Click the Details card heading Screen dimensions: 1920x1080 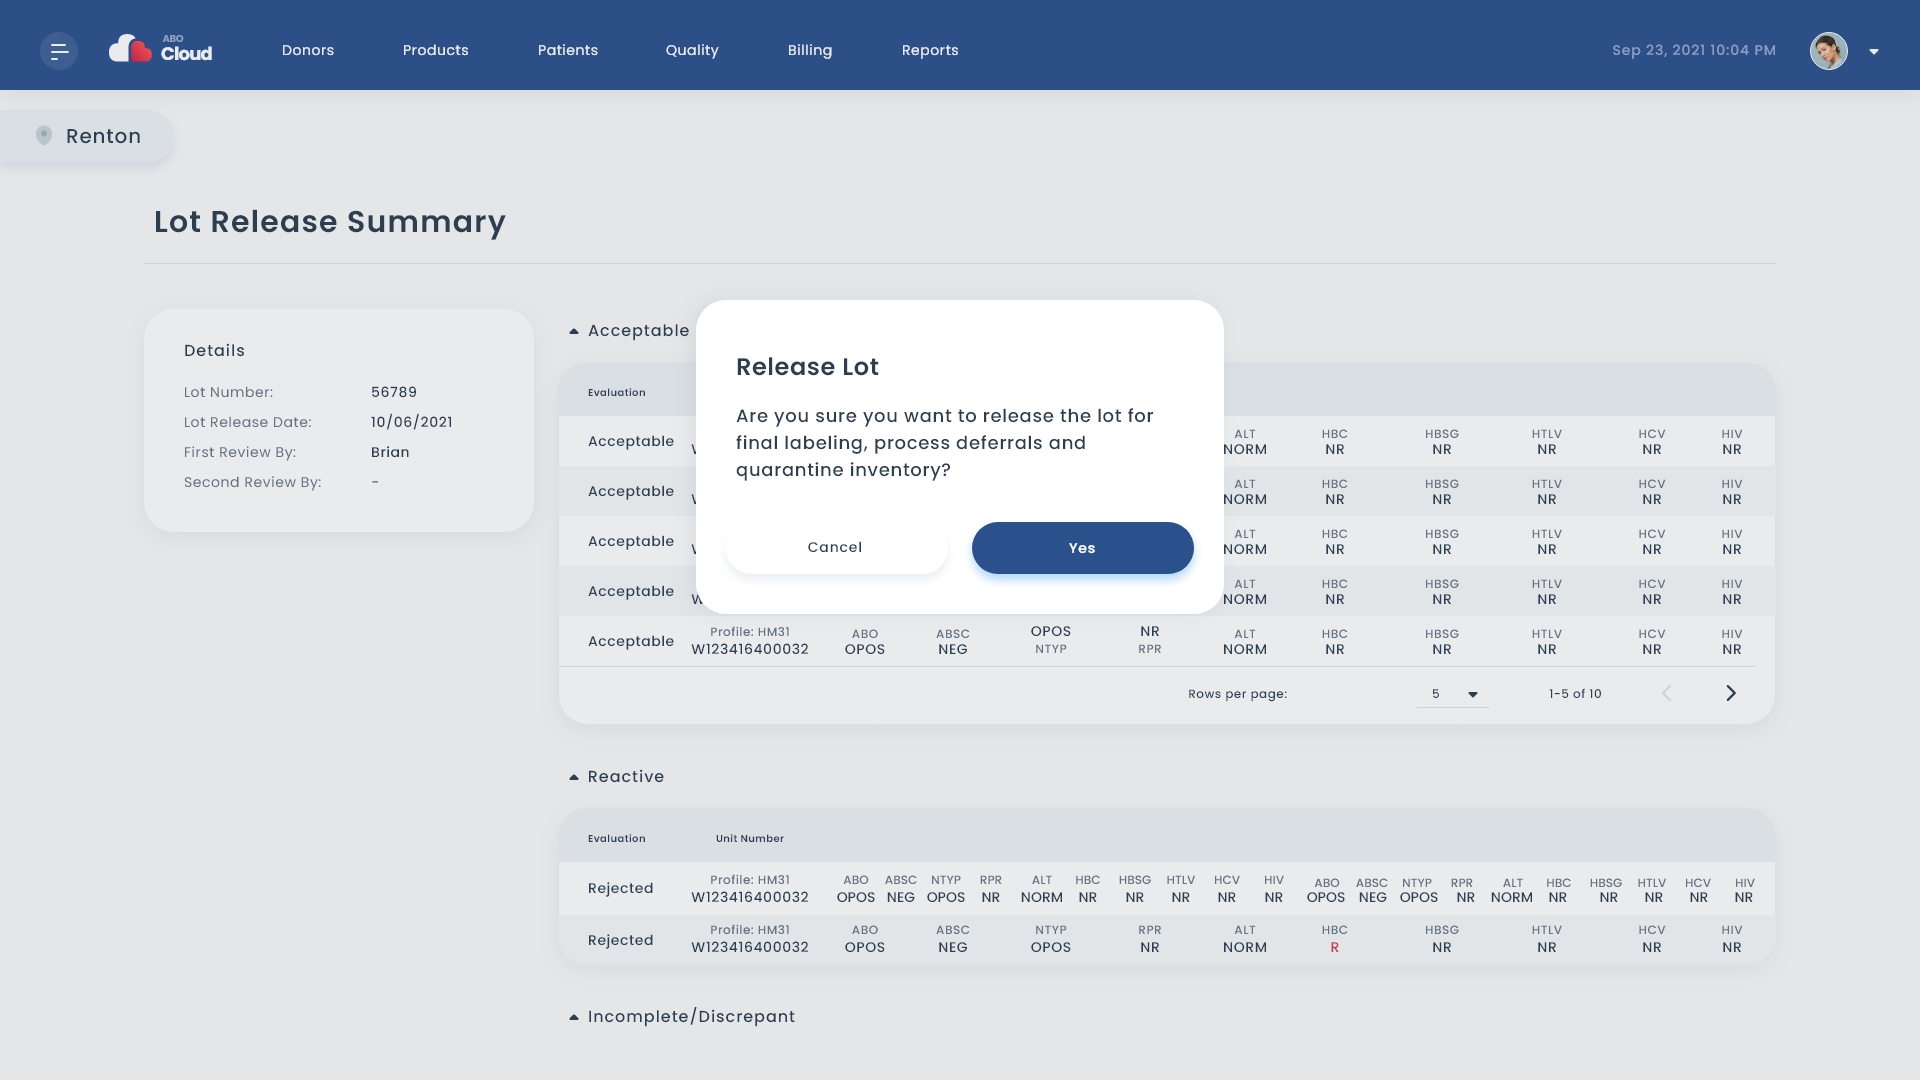(214, 351)
